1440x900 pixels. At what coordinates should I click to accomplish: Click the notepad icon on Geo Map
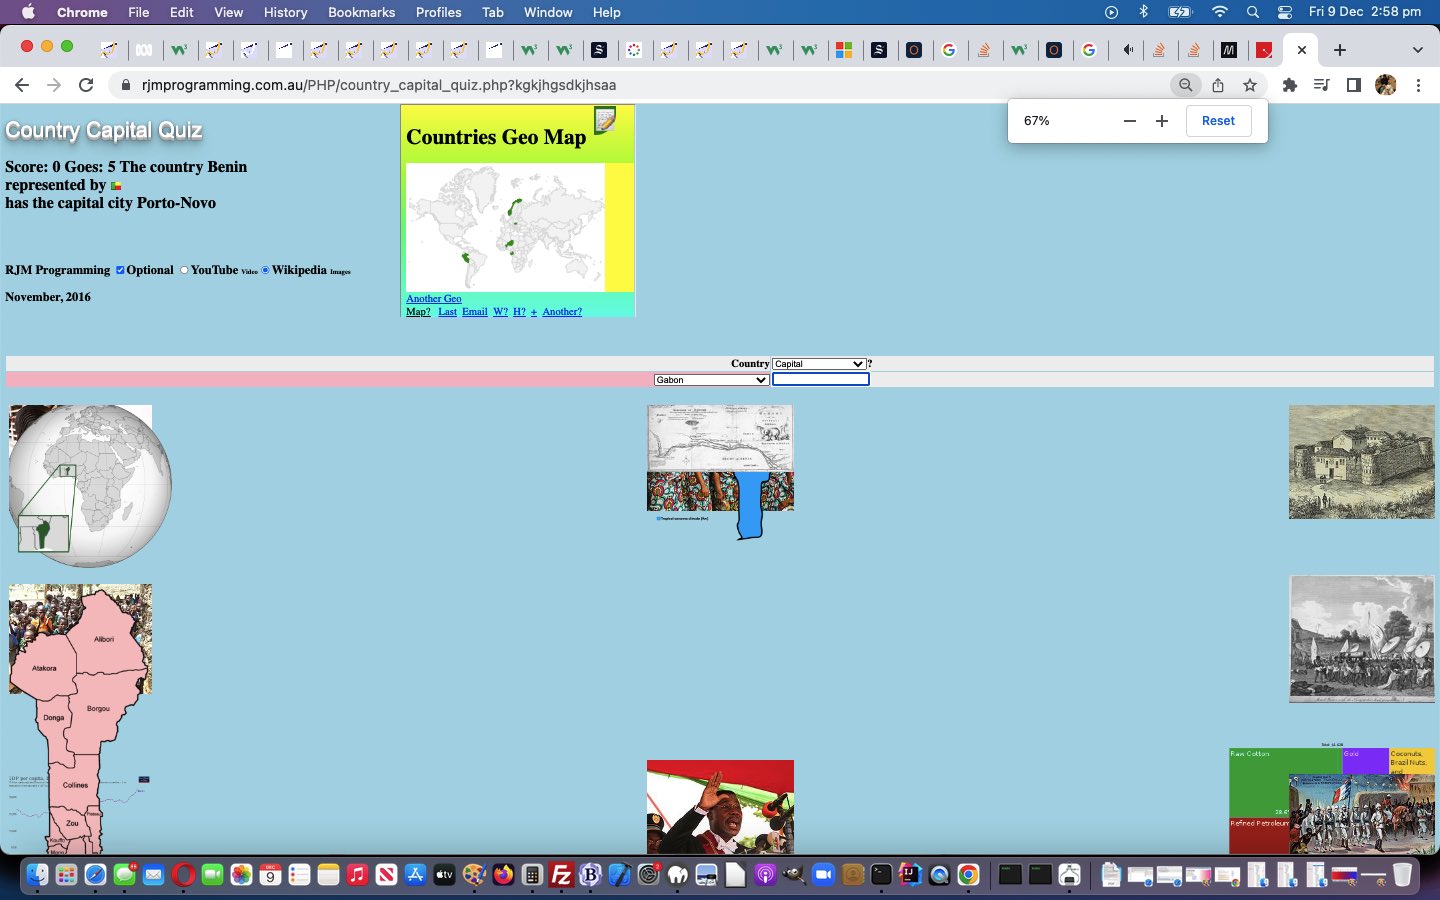point(605,121)
